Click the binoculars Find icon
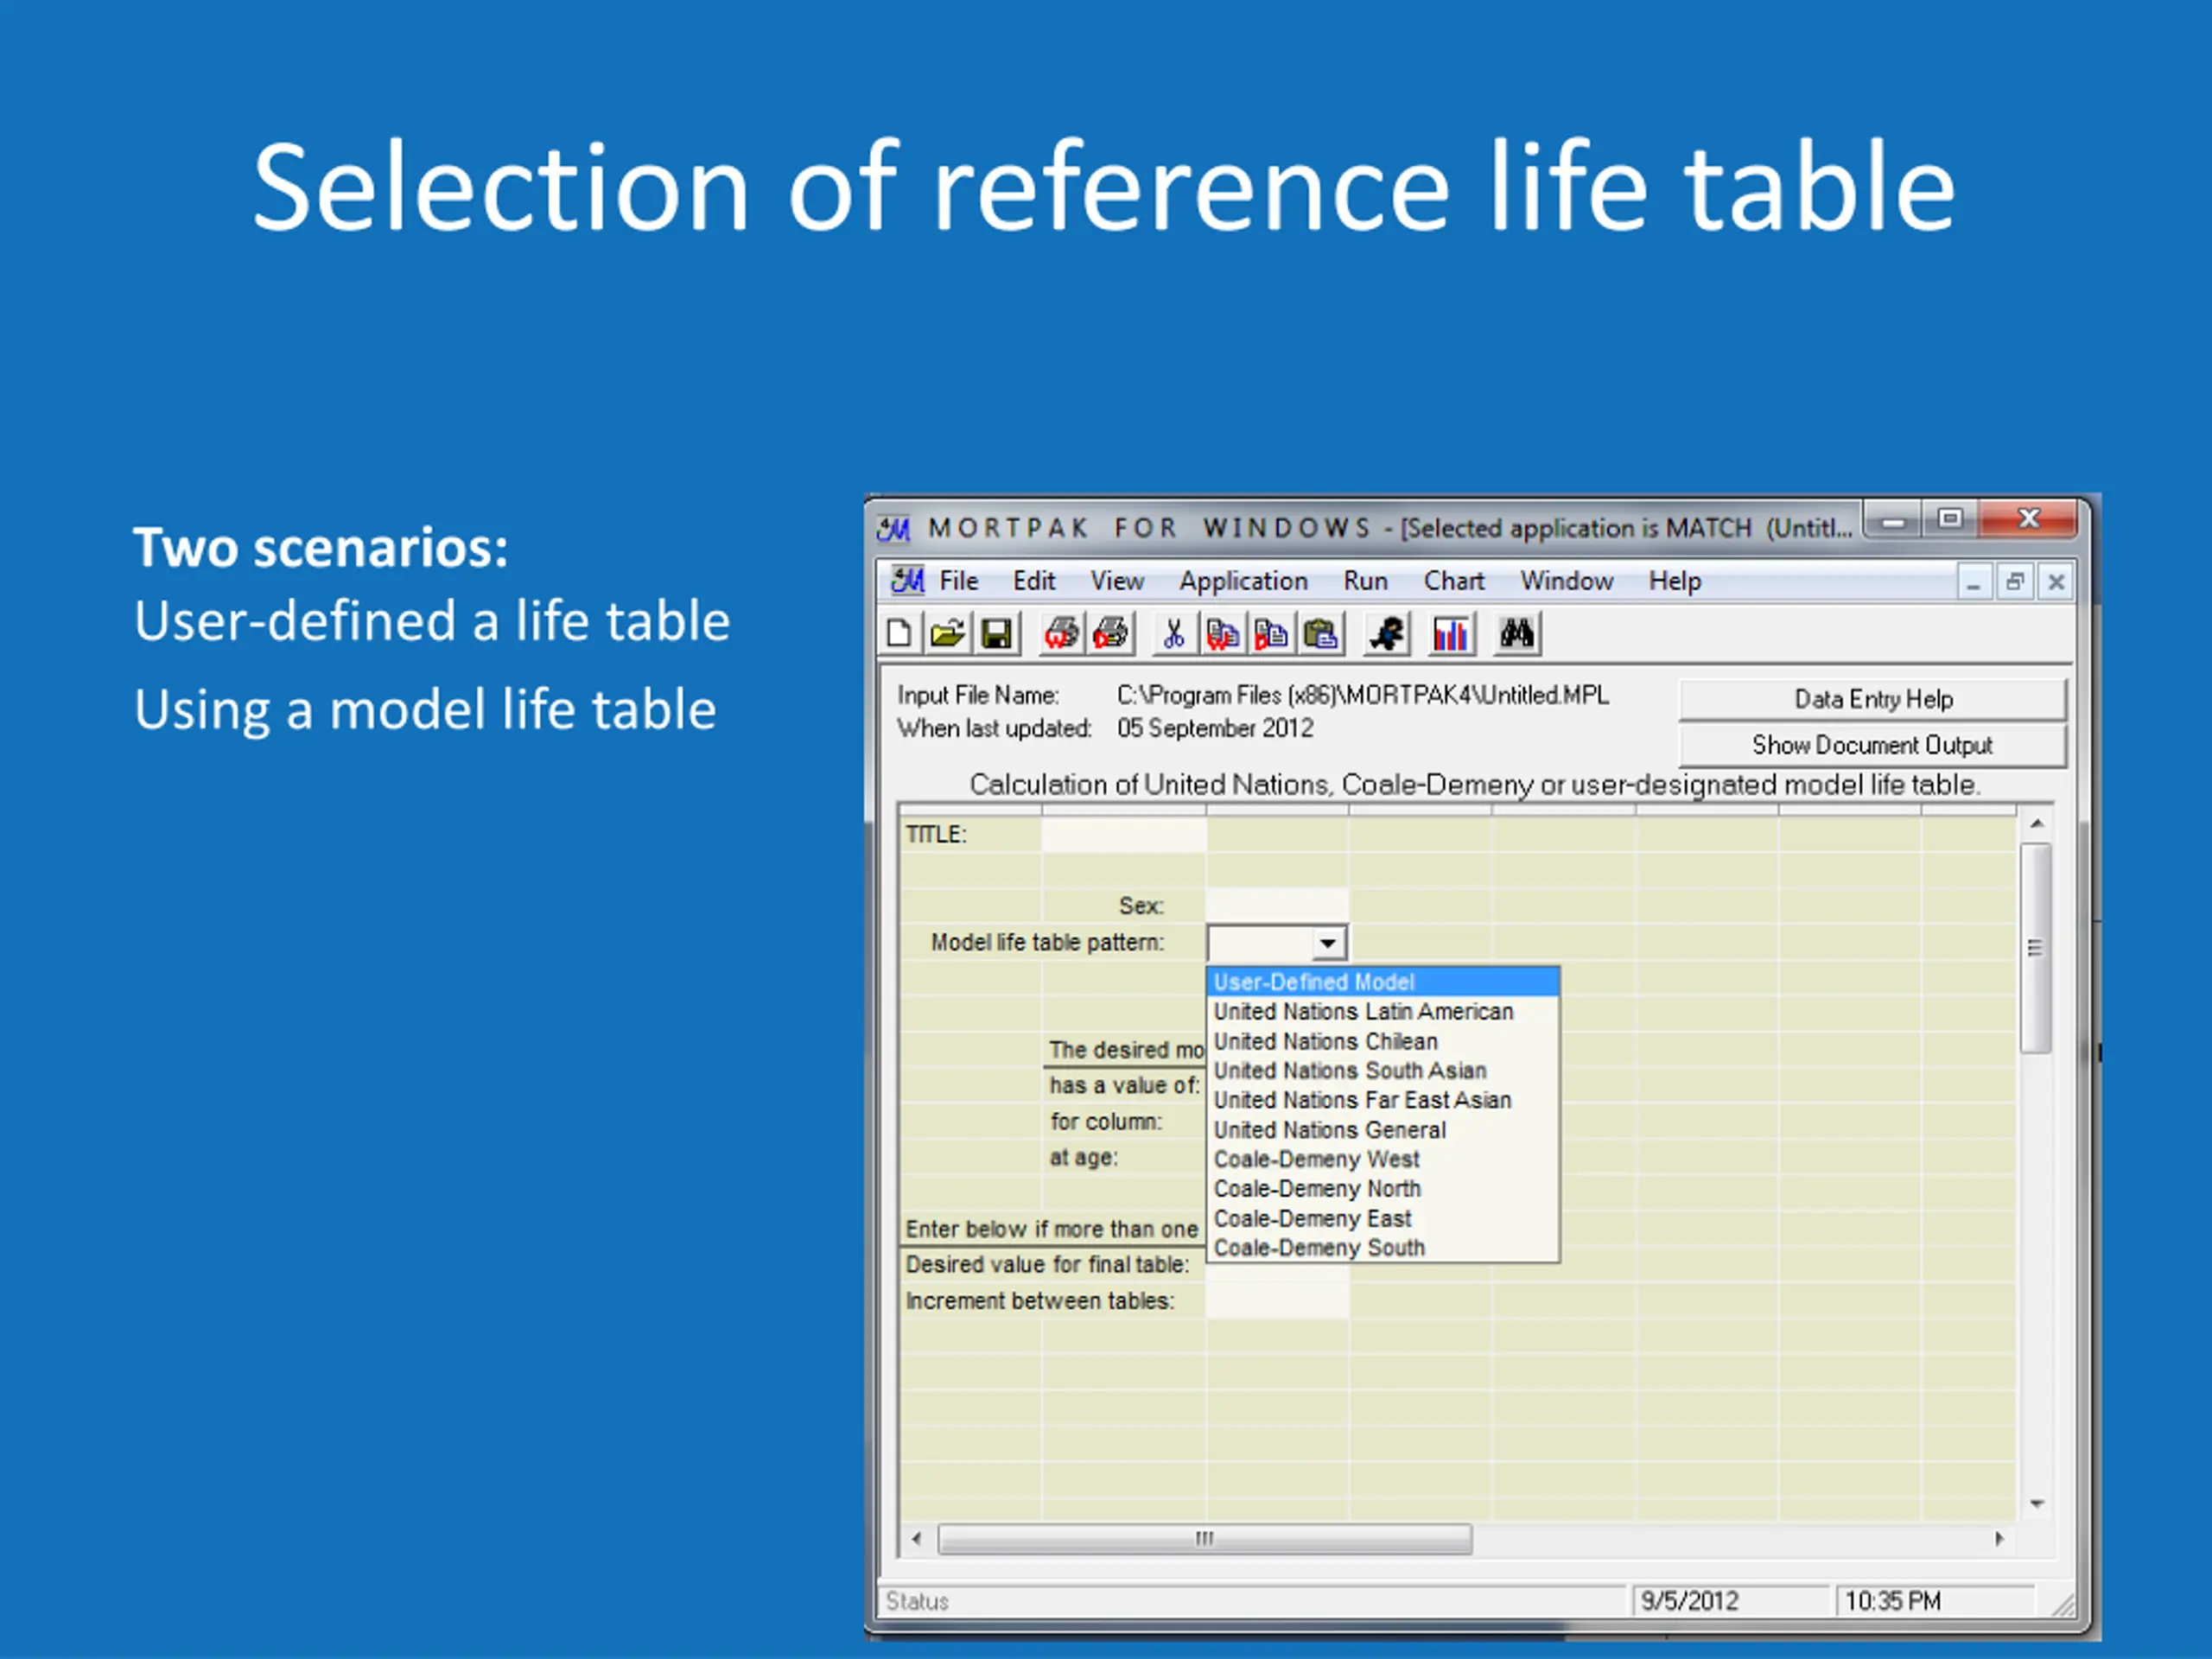 (x=1516, y=634)
